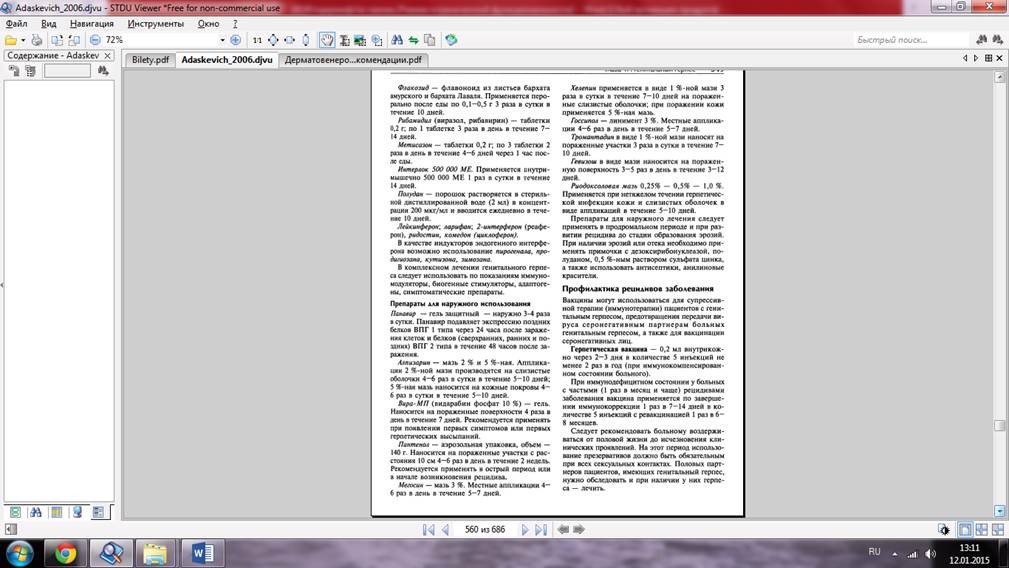Open the Инструменты menu
The image size is (1009, 568).
point(155,24)
